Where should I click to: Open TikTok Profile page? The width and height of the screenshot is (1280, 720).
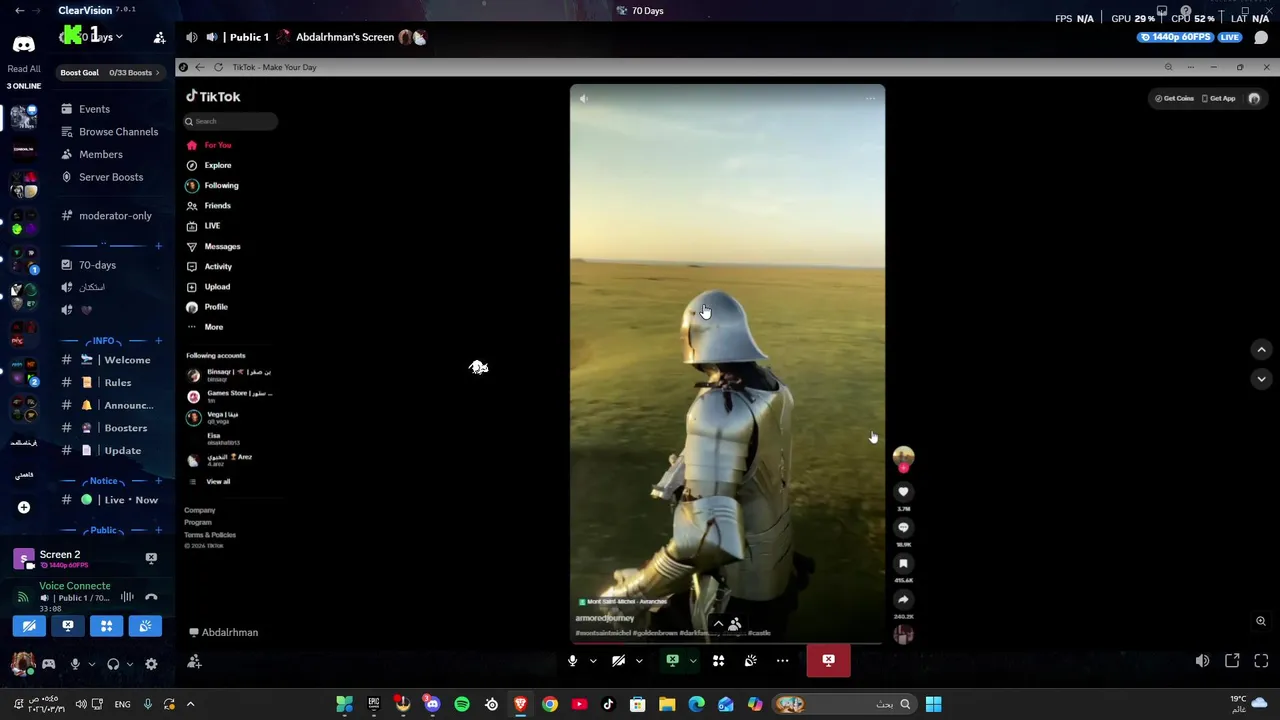click(x=207, y=307)
